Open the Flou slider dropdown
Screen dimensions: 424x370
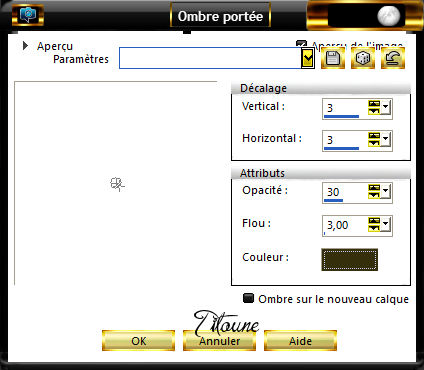point(386,224)
